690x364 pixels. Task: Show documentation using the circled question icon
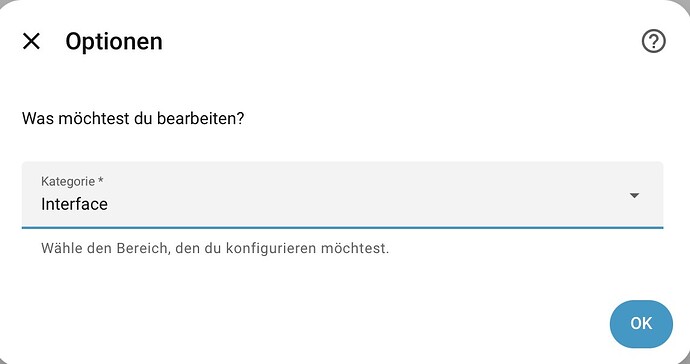click(x=653, y=41)
